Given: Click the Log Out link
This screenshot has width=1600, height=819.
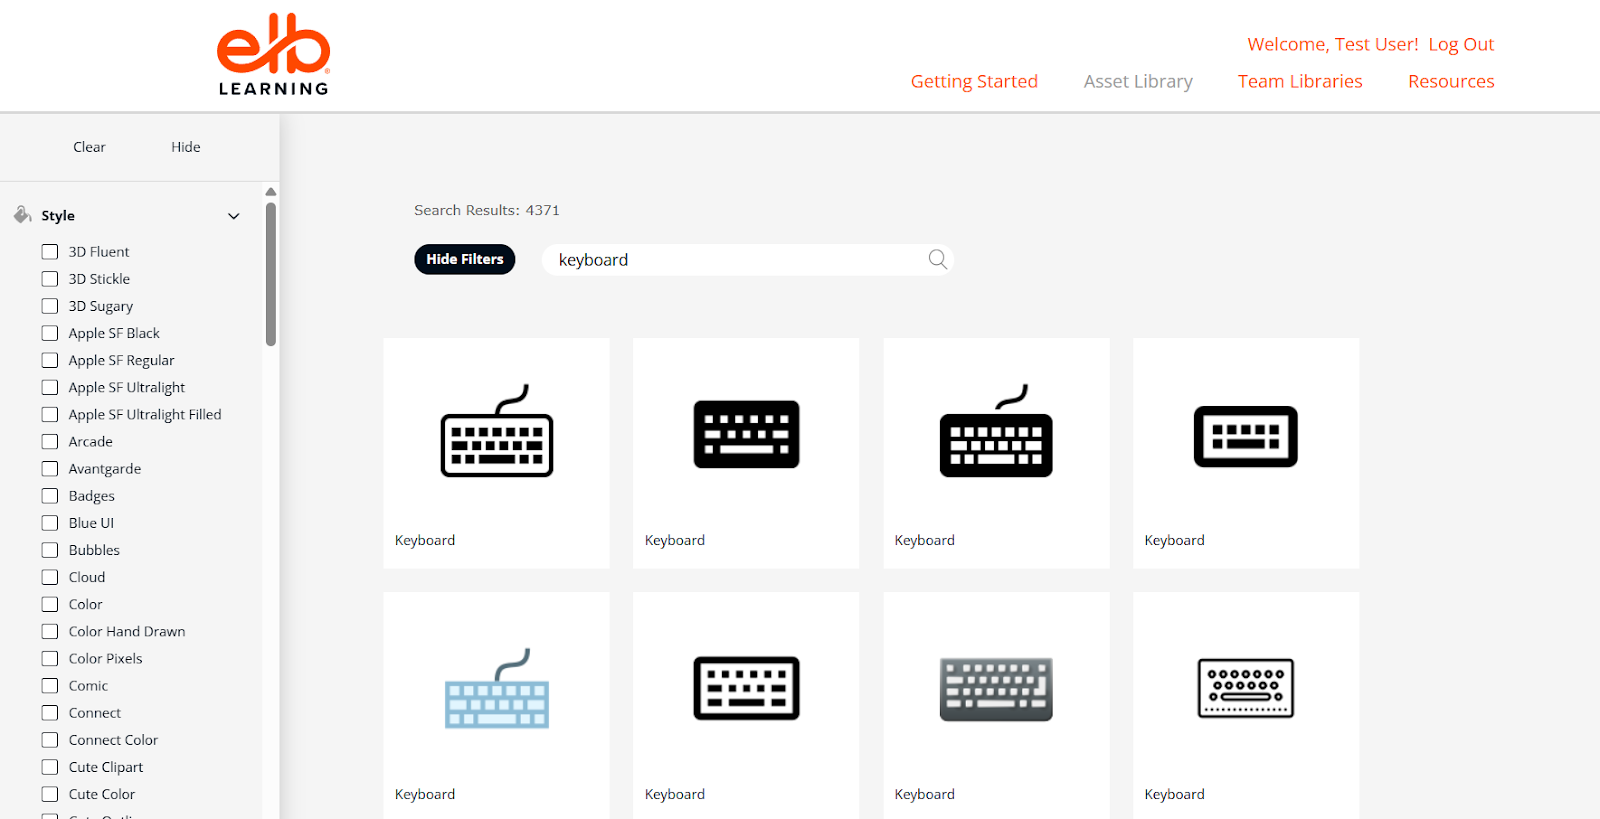Looking at the screenshot, I should pos(1460,45).
